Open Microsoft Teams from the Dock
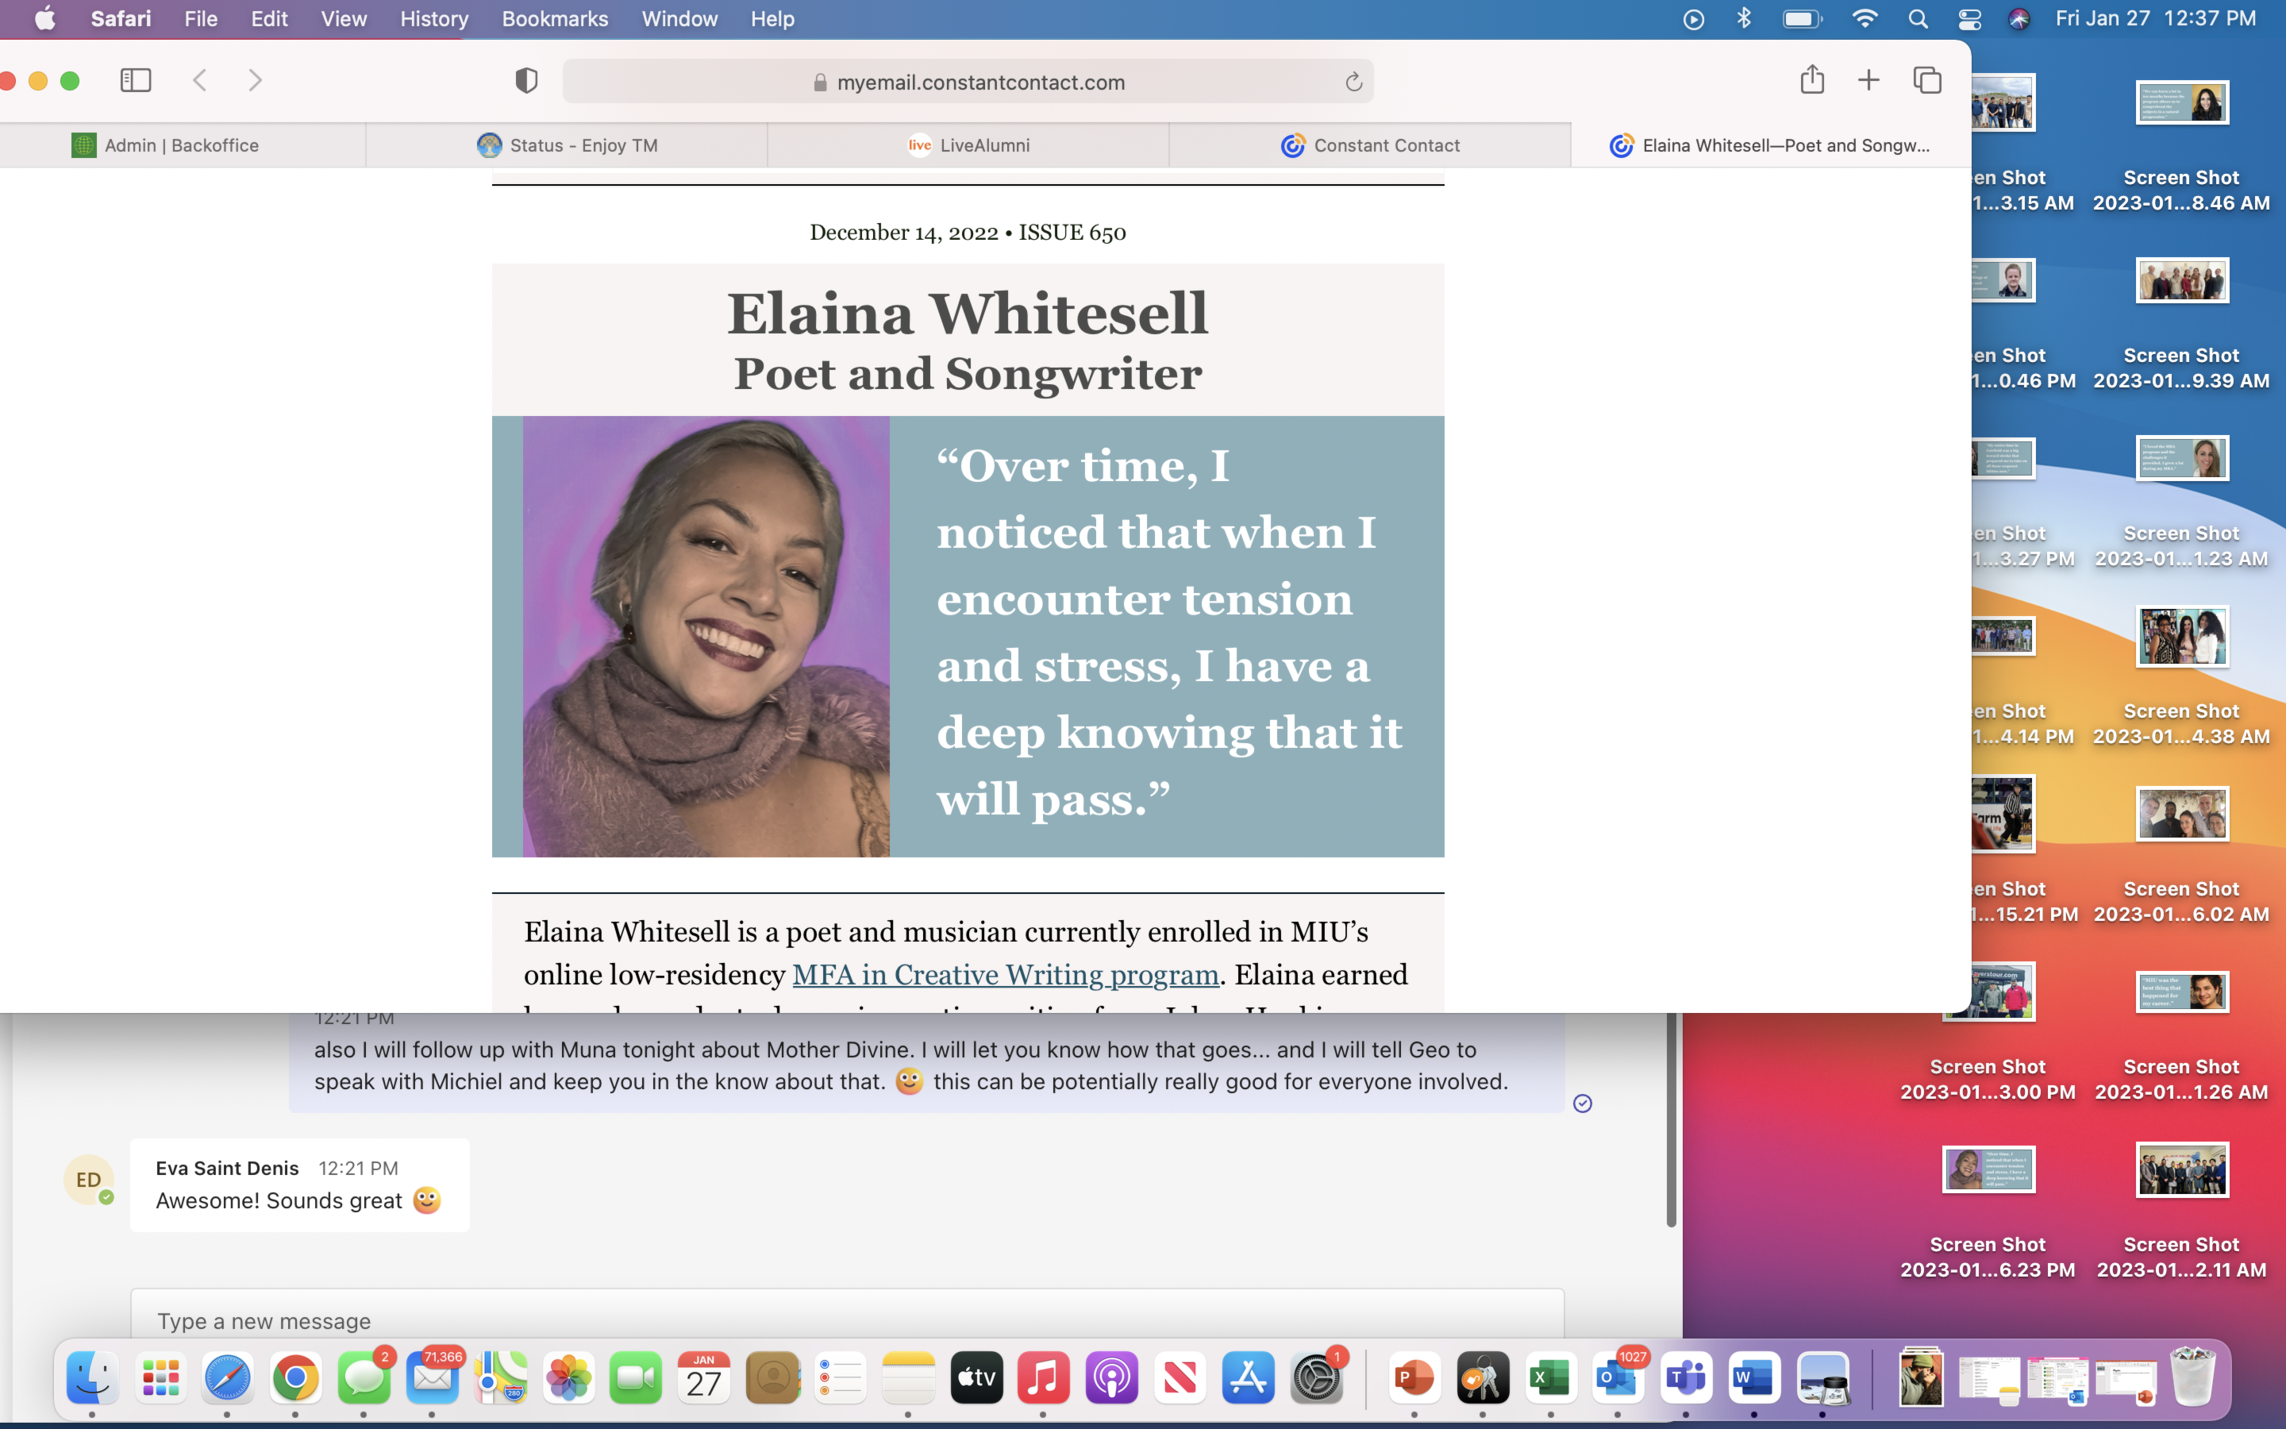The image size is (2286, 1429). 1685,1378
